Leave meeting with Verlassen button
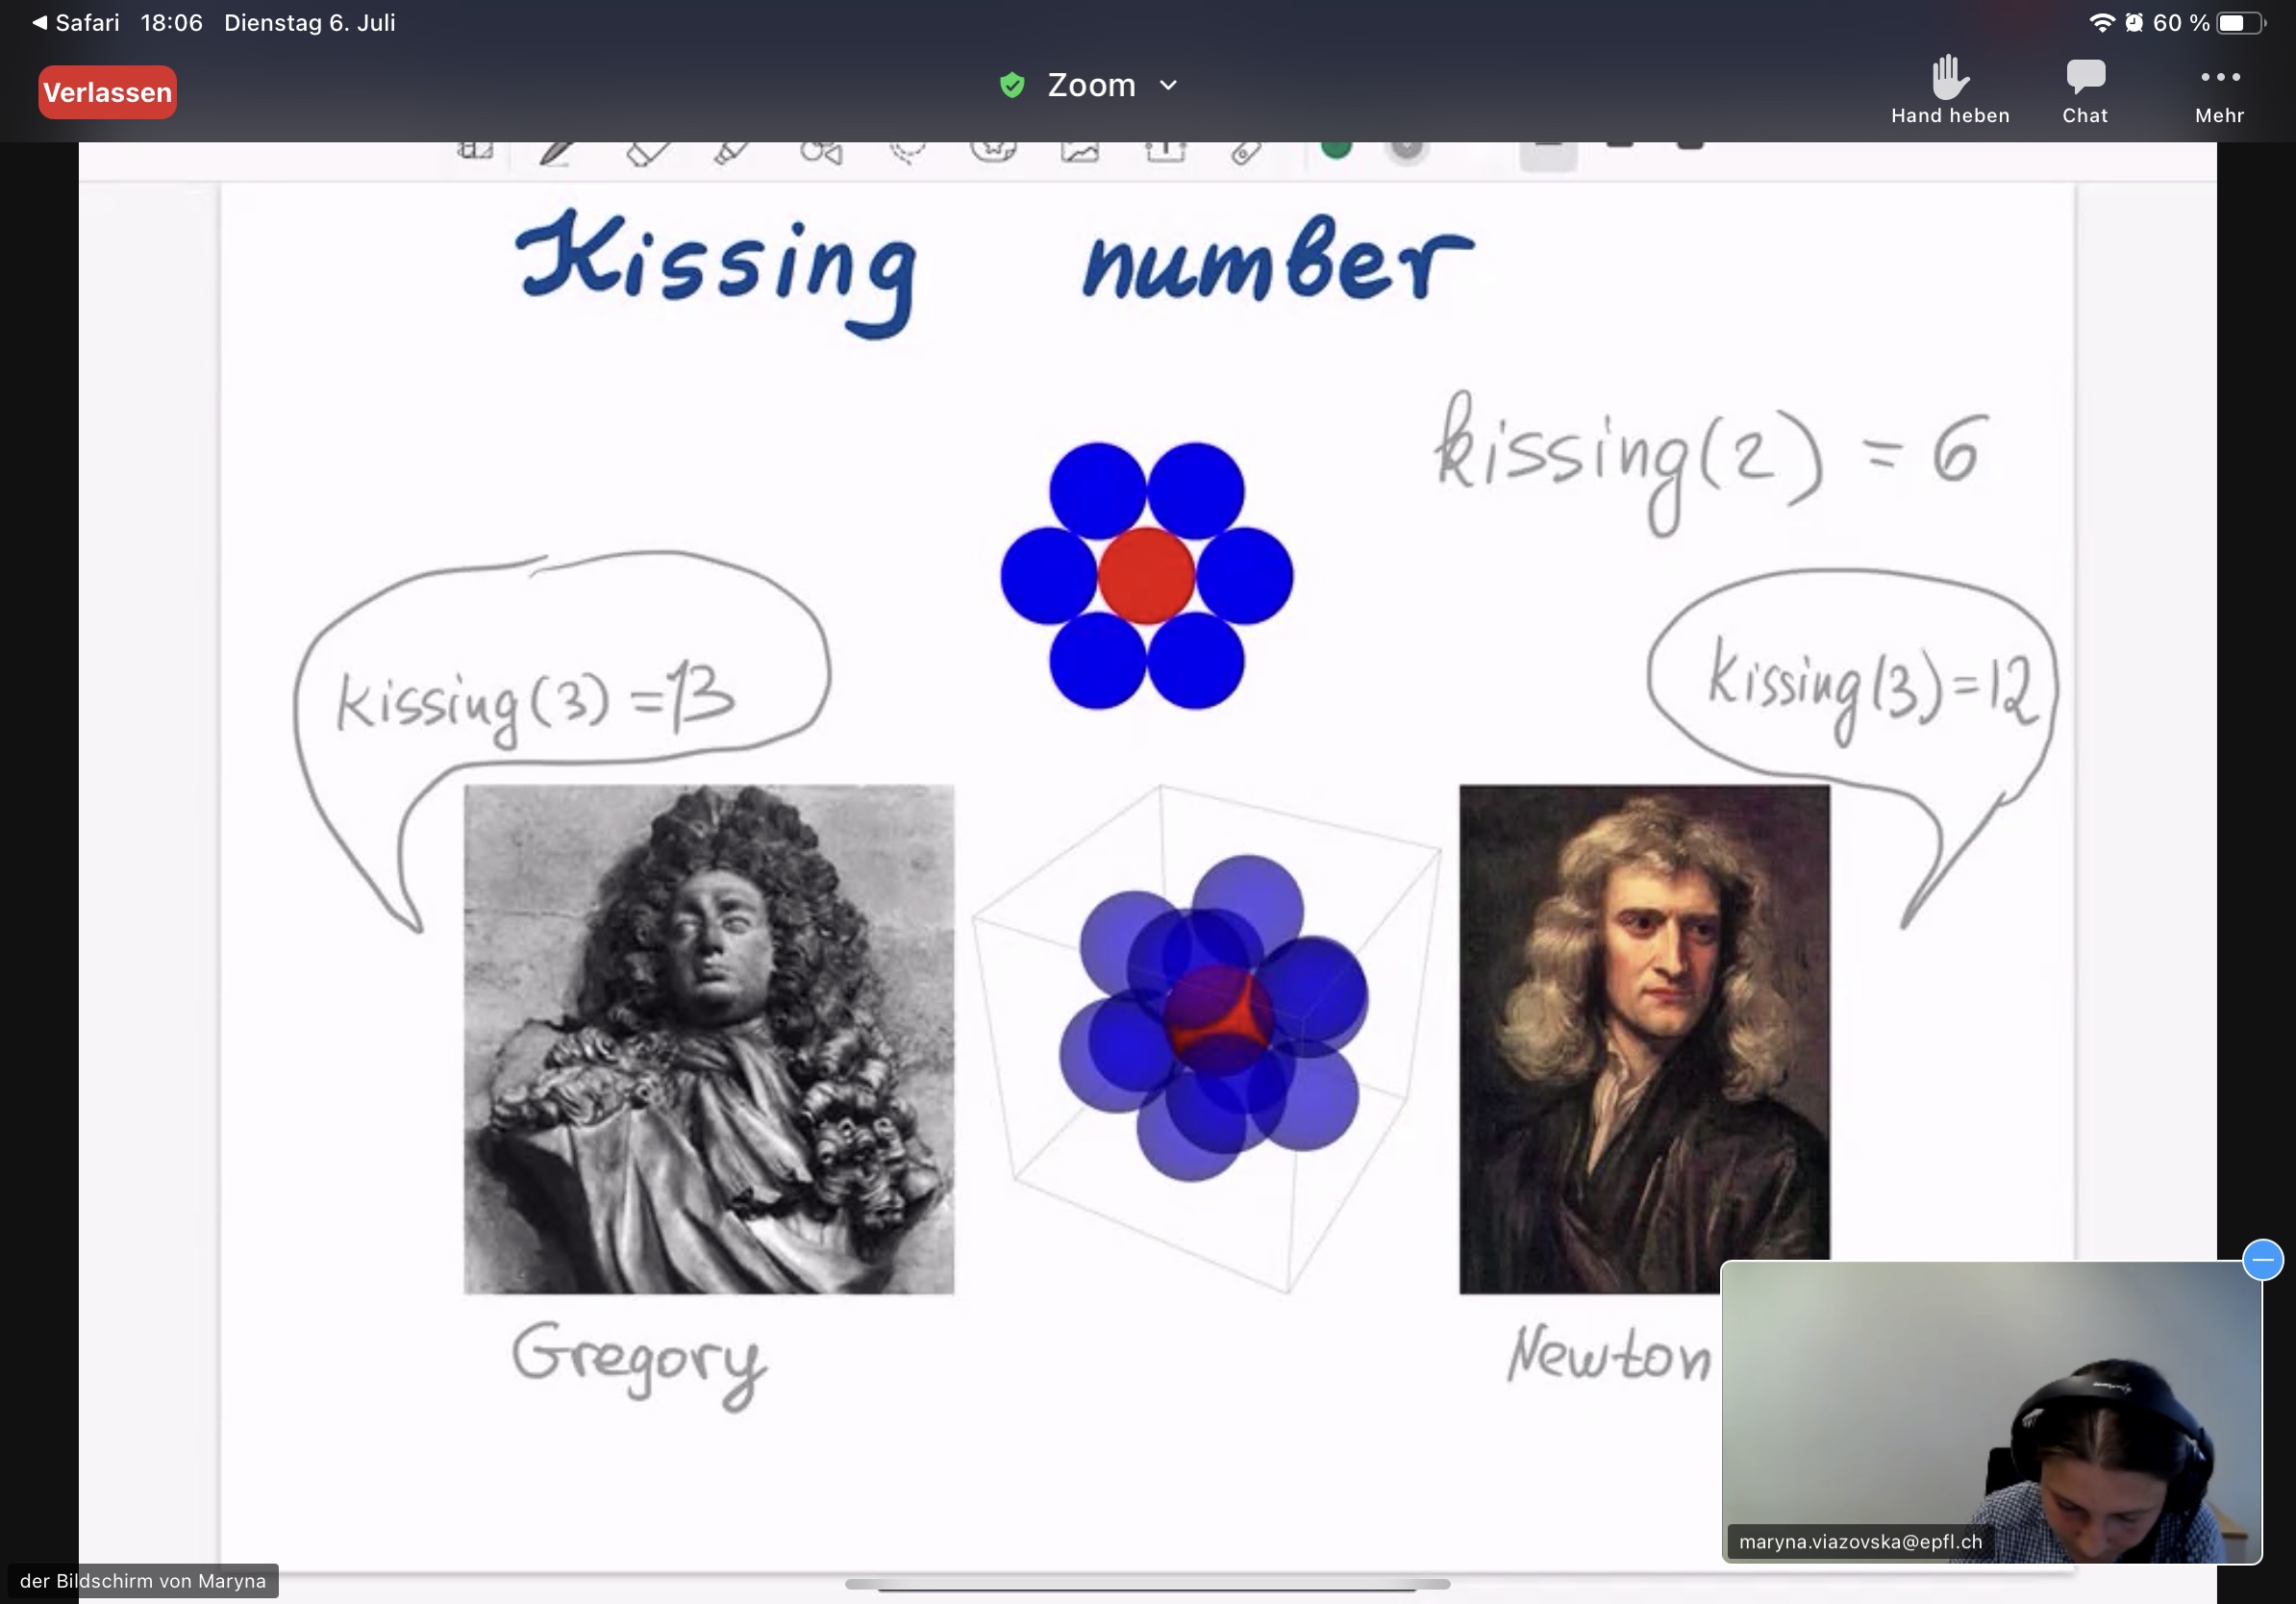 108,92
